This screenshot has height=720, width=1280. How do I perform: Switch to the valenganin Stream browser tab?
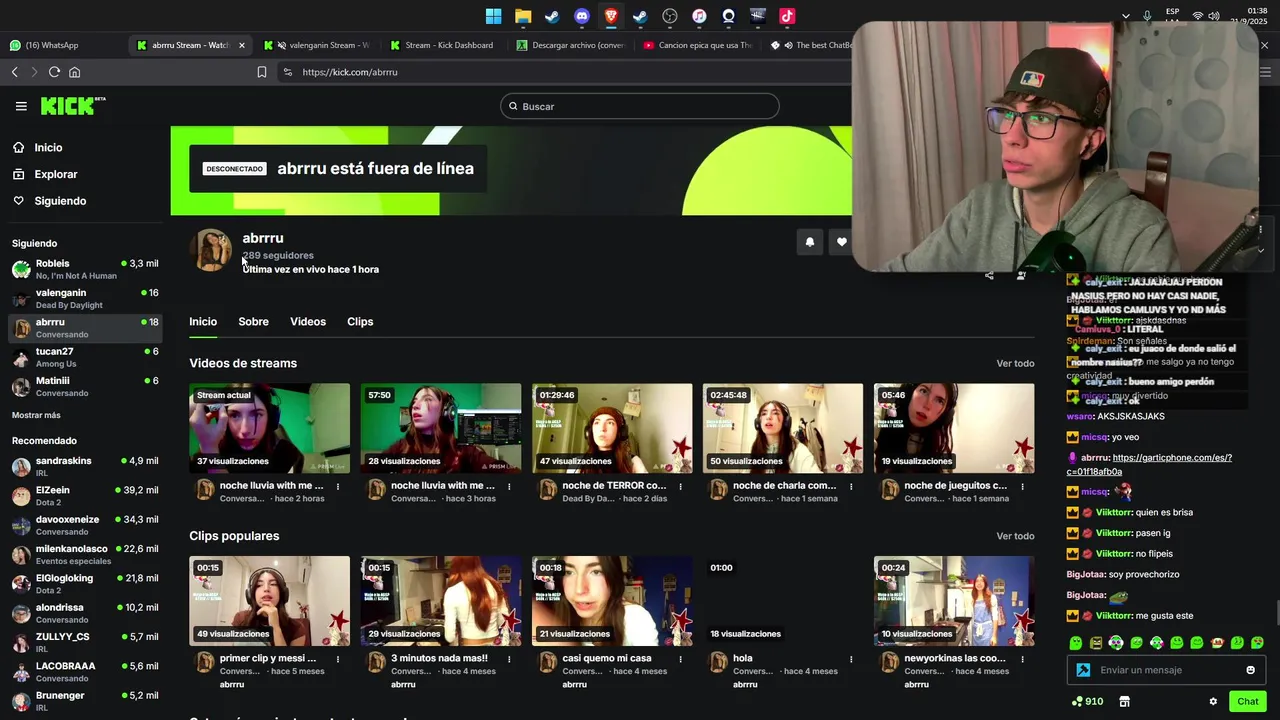click(x=317, y=45)
